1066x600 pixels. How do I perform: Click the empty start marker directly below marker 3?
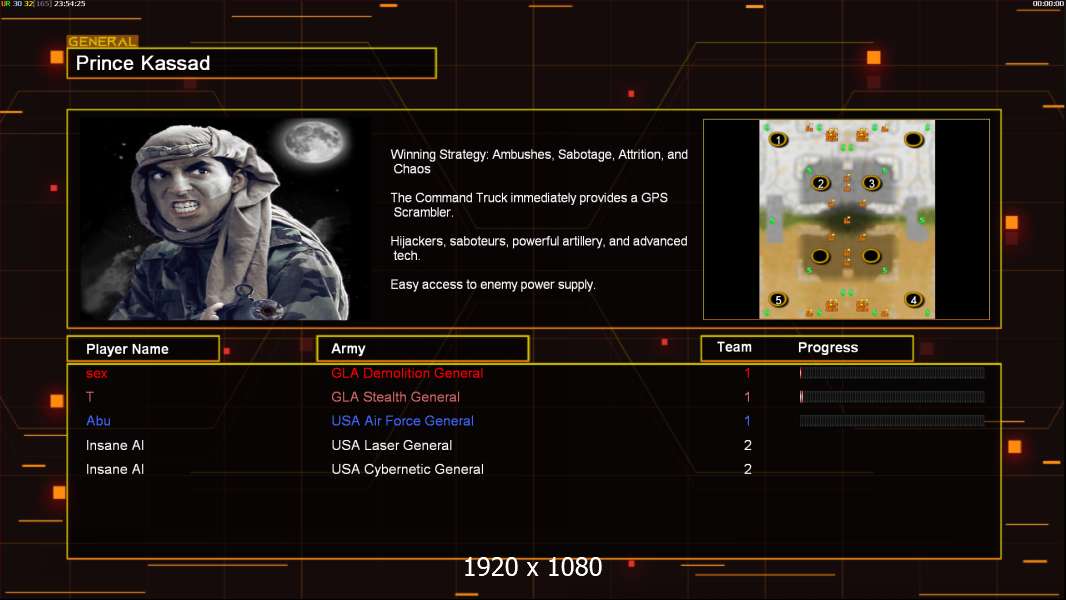click(872, 256)
